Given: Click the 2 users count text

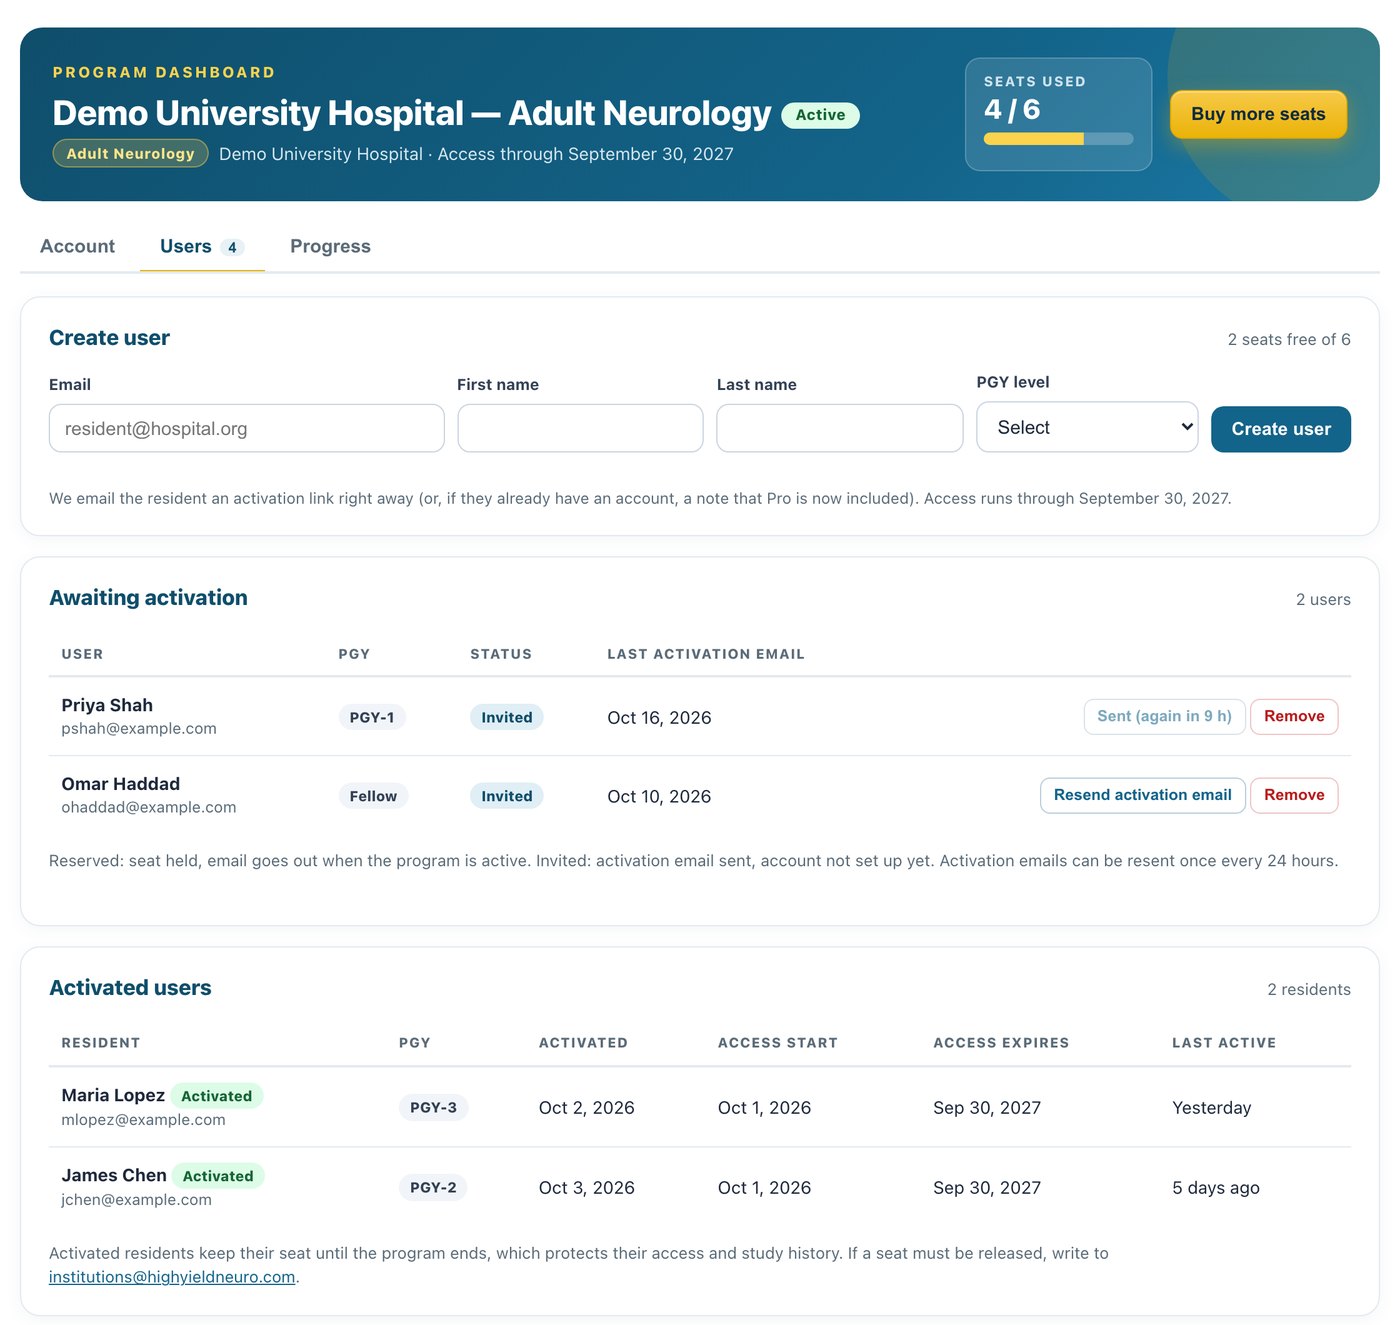Looking at the screenshot, I should [1323, 599].
